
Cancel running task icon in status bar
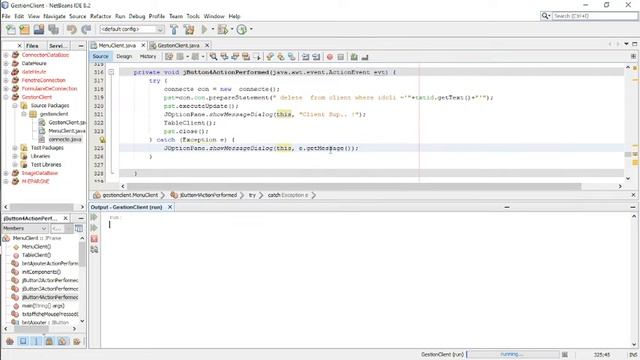(564, 354)
